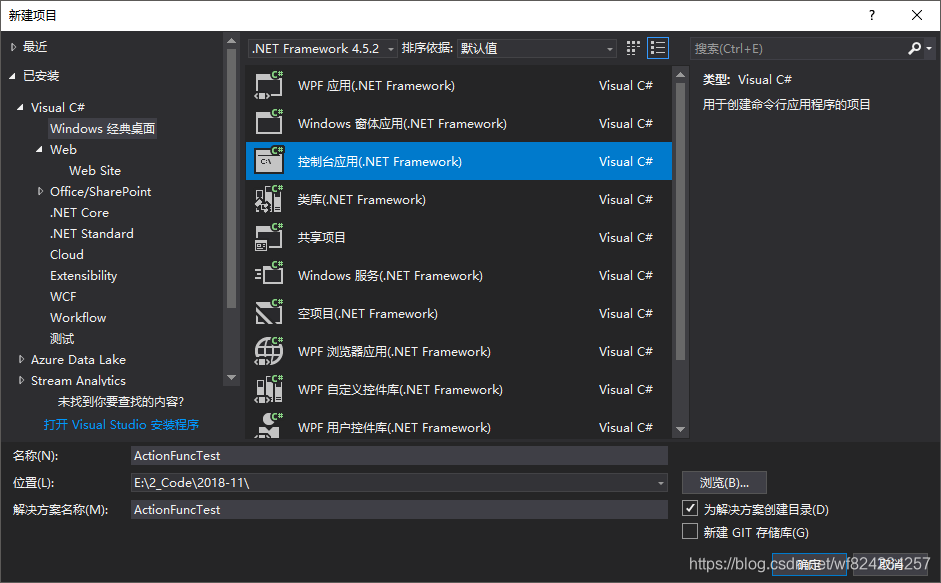Screen dimensions: 941x583
Task: Click the Windows service template icon
Action: pos(268,275)
